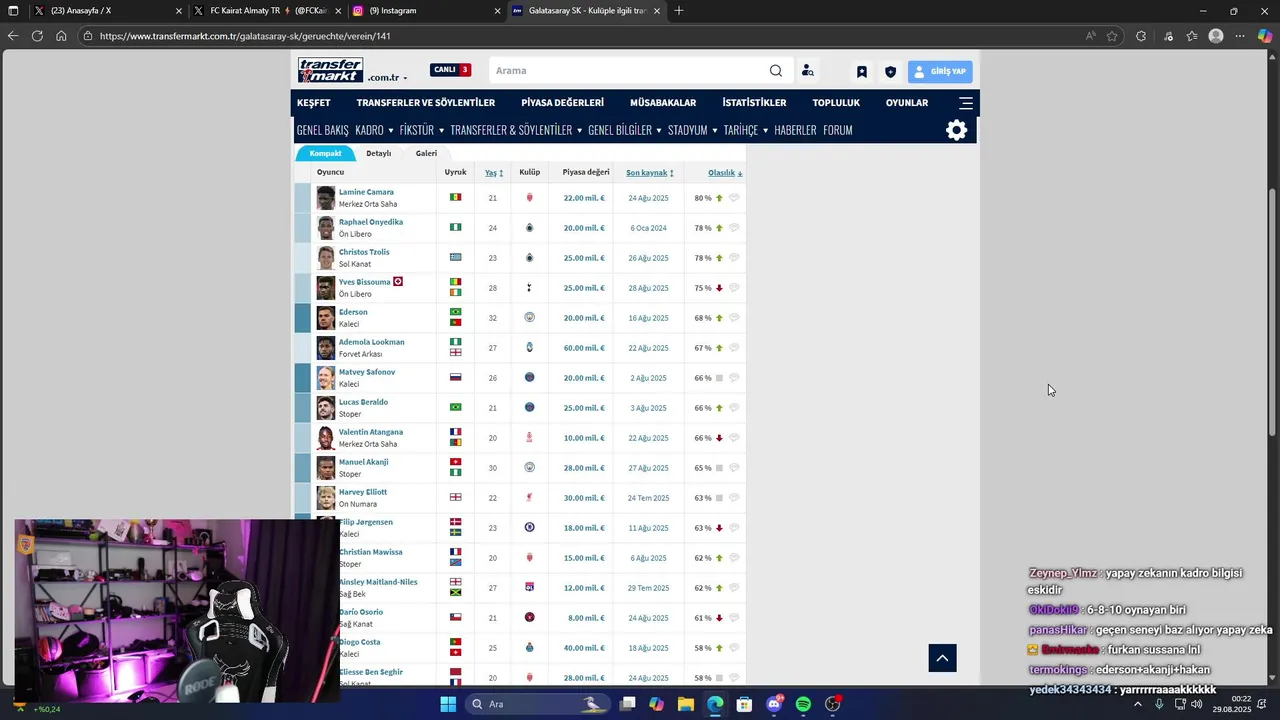Open PİYASA DEĞERLERİ menu

pos(562,103)
